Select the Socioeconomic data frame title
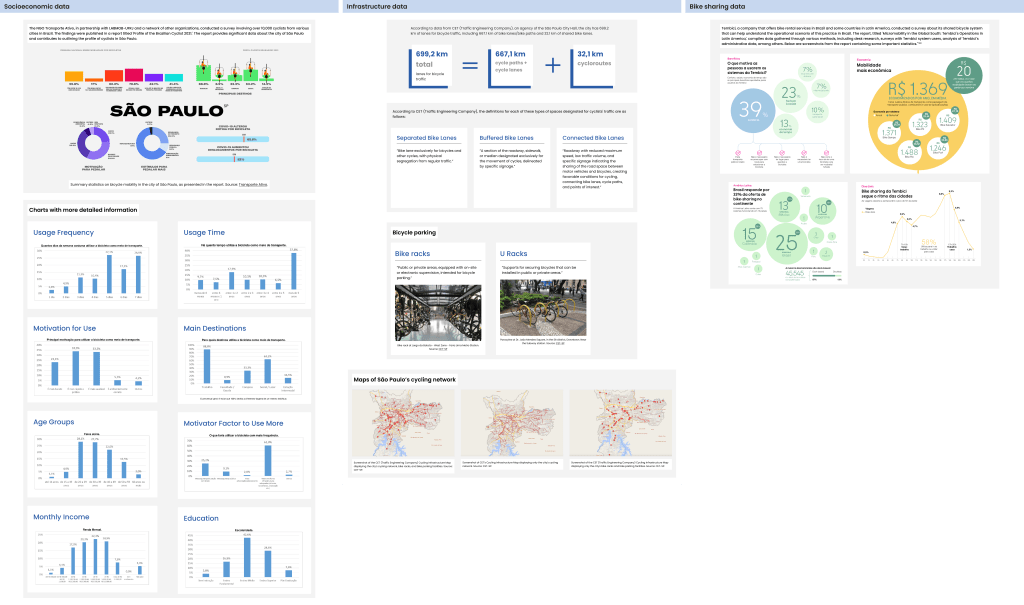This screenshot has height=605, width=1024. tap(34, 6)
